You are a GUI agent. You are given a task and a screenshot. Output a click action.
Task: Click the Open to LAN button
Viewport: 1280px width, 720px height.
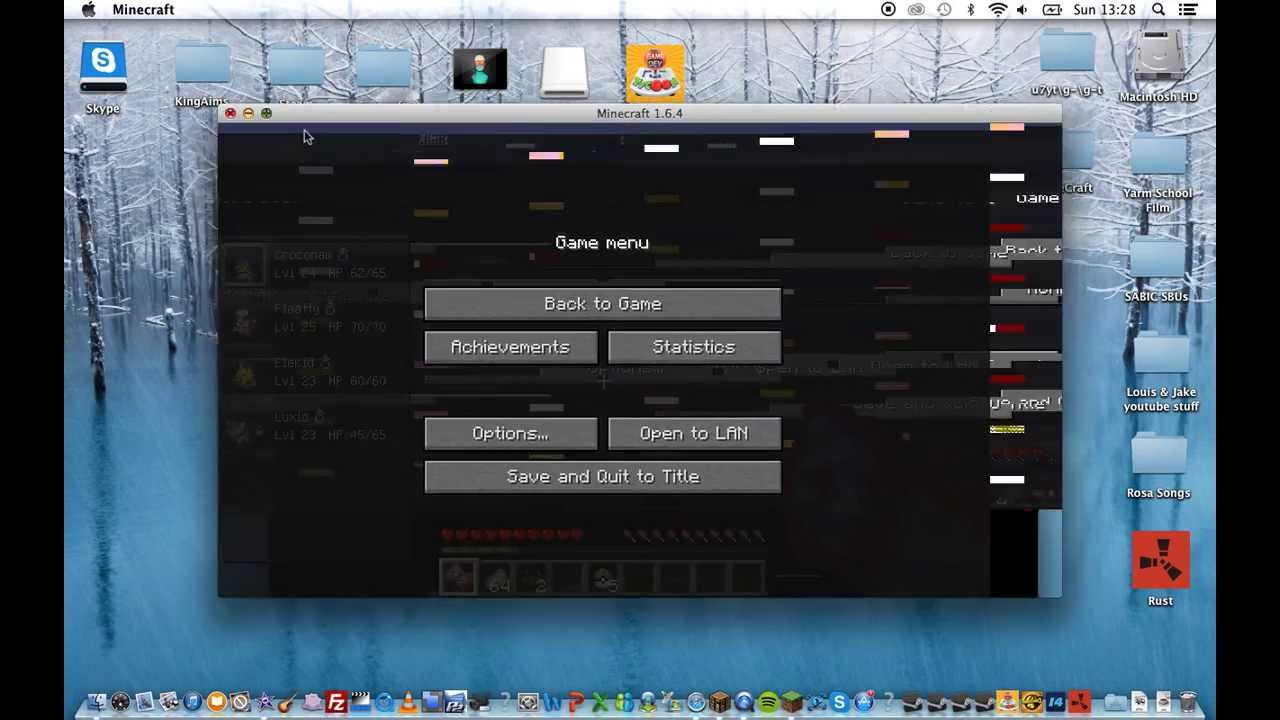(694, 433)
